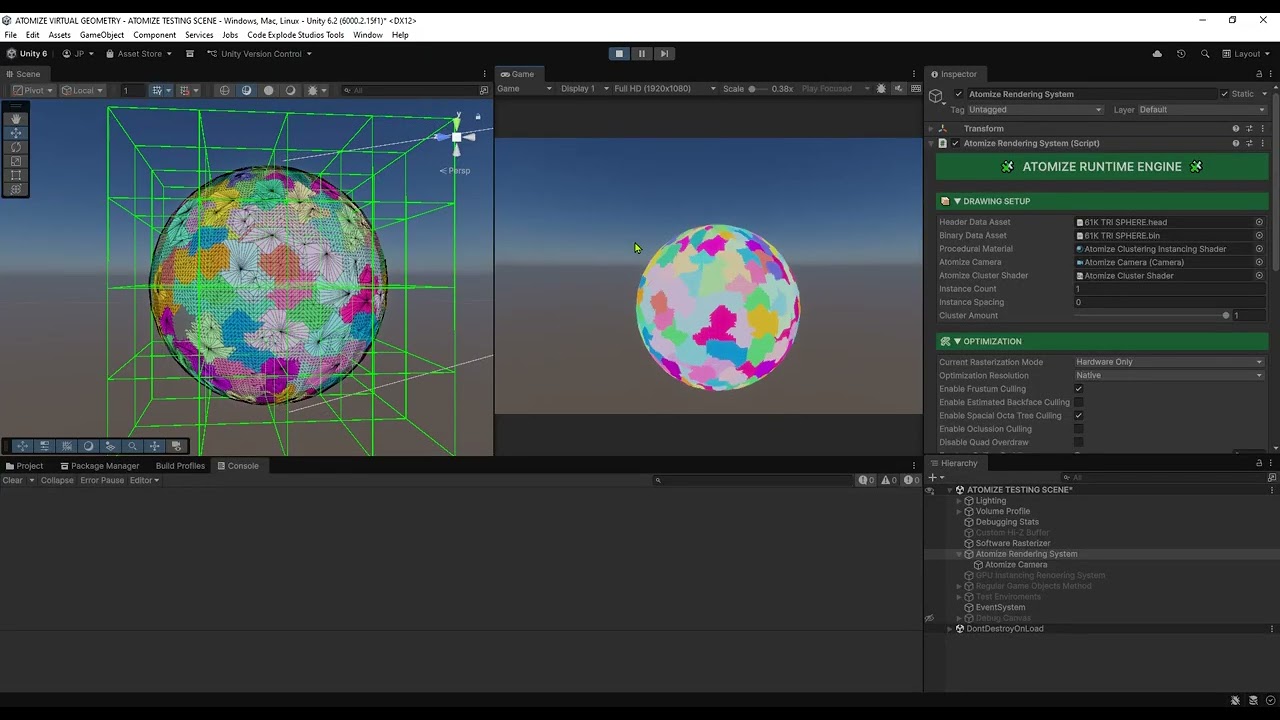Disable Spacial Octa Tree Culling checkbox

click(x=1078, y=415)
